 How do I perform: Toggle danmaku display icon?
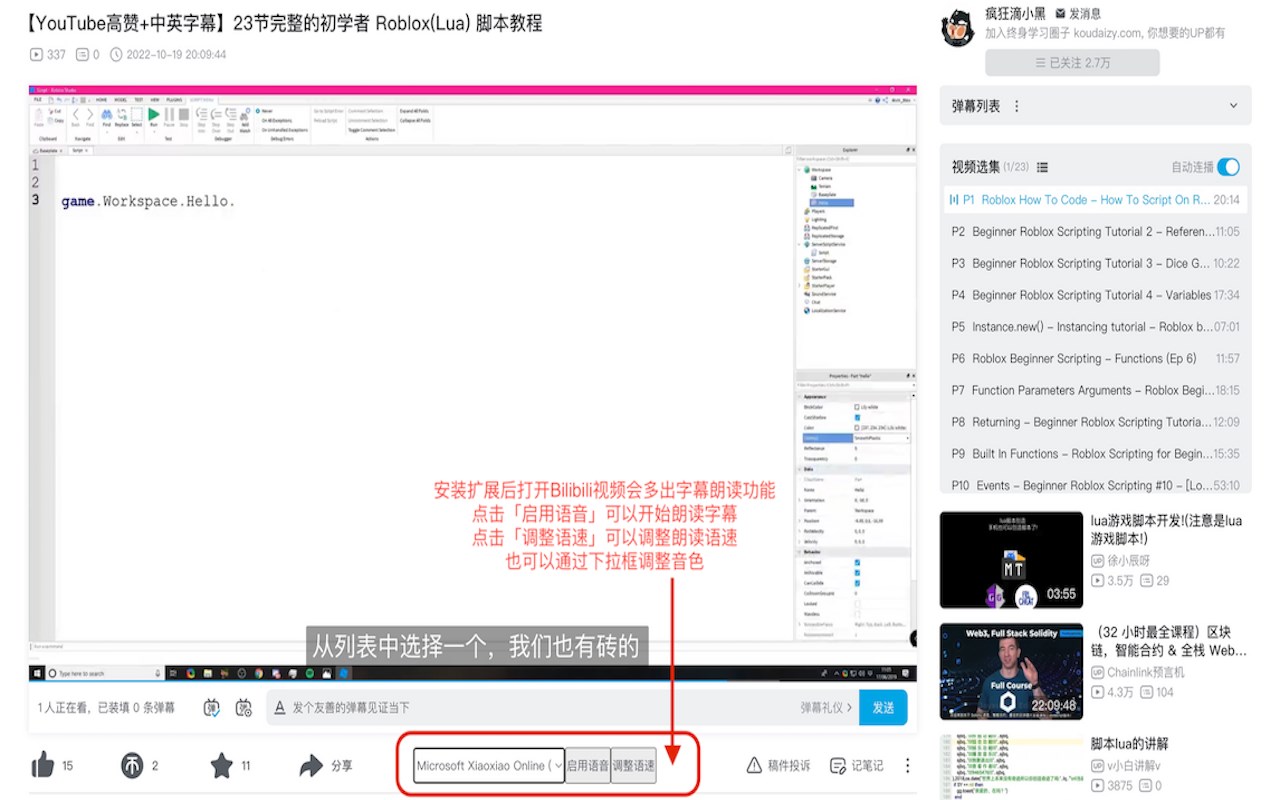point(212,707)
